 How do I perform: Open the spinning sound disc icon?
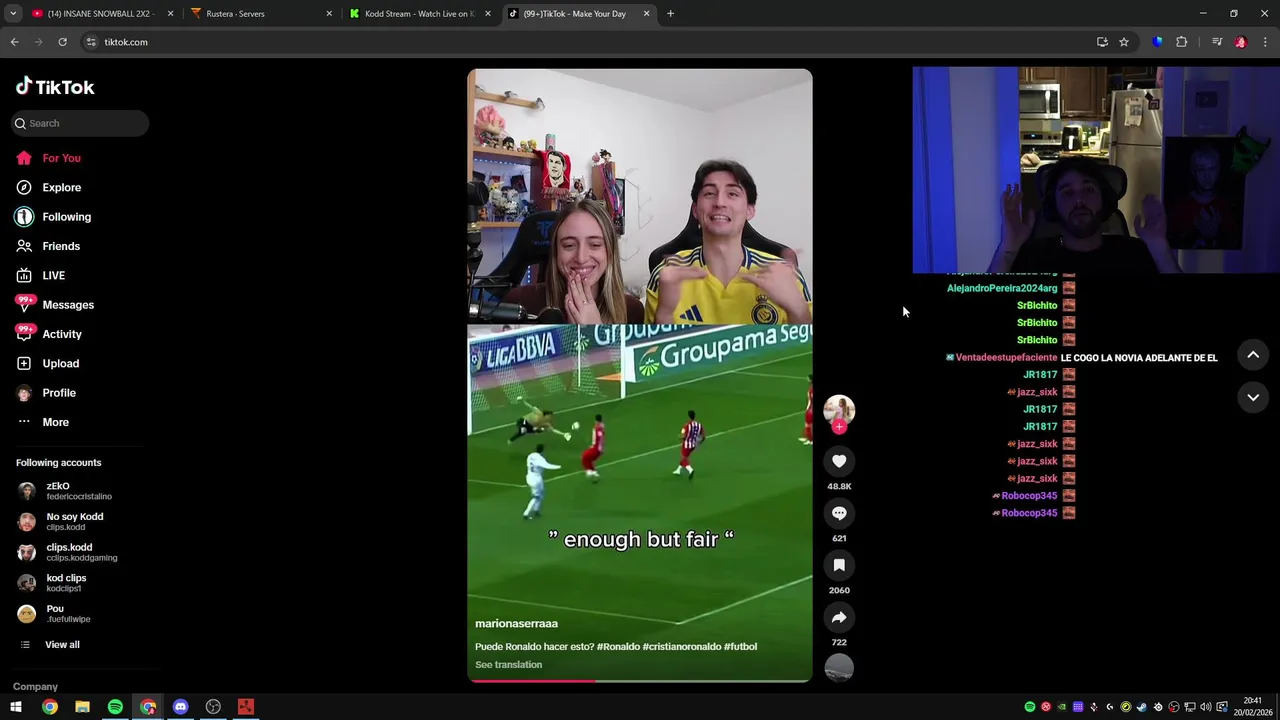[839, 668]
